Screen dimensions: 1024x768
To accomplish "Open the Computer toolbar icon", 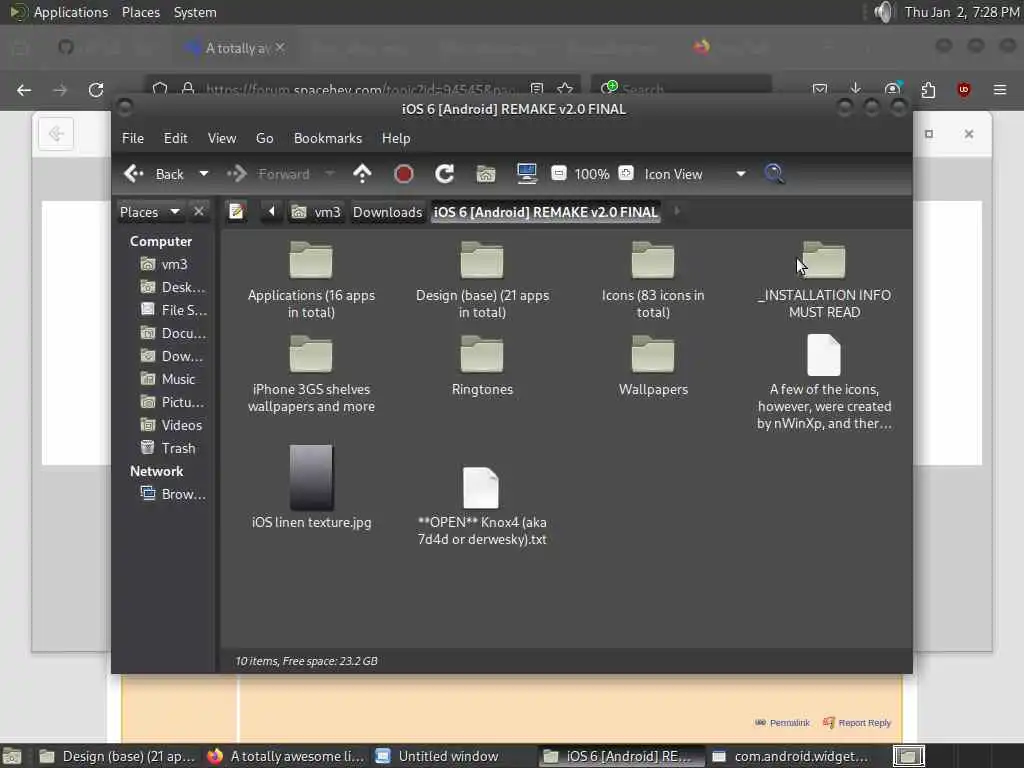I will [526, 174].
